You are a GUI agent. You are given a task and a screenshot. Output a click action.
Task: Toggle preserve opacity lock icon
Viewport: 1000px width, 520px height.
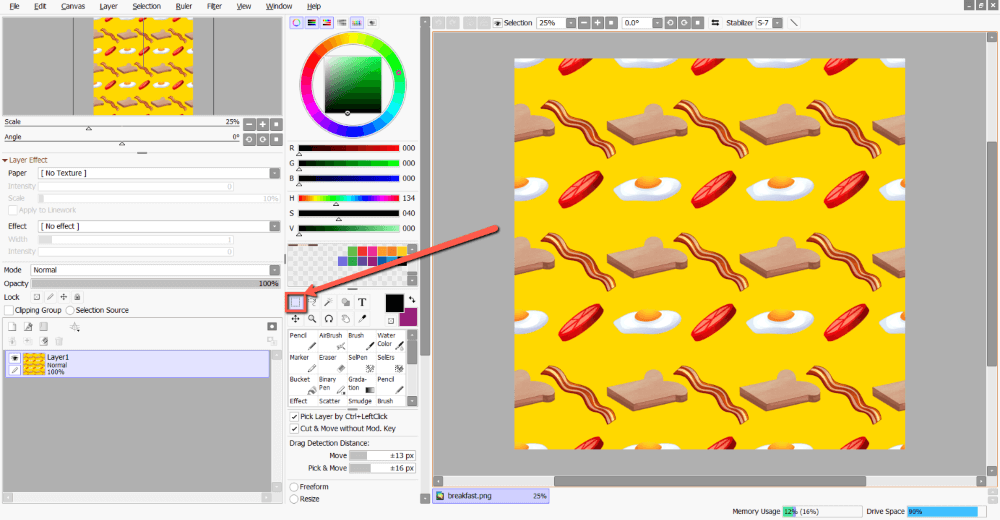click(36, 297)
